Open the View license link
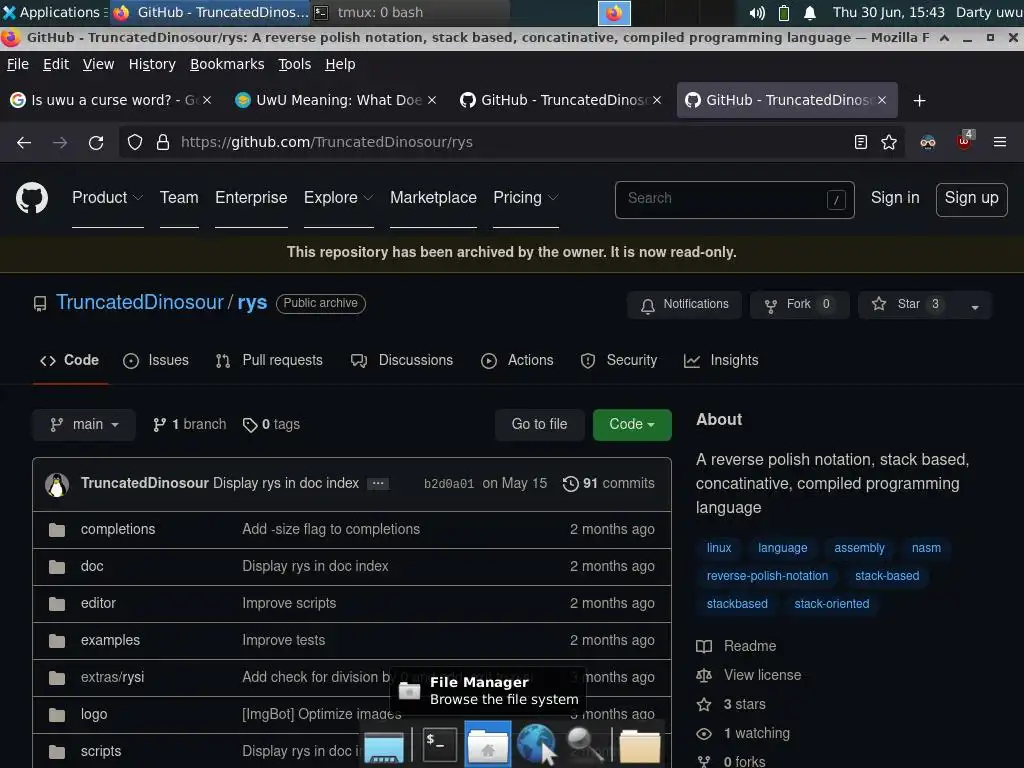 point(762,676)
